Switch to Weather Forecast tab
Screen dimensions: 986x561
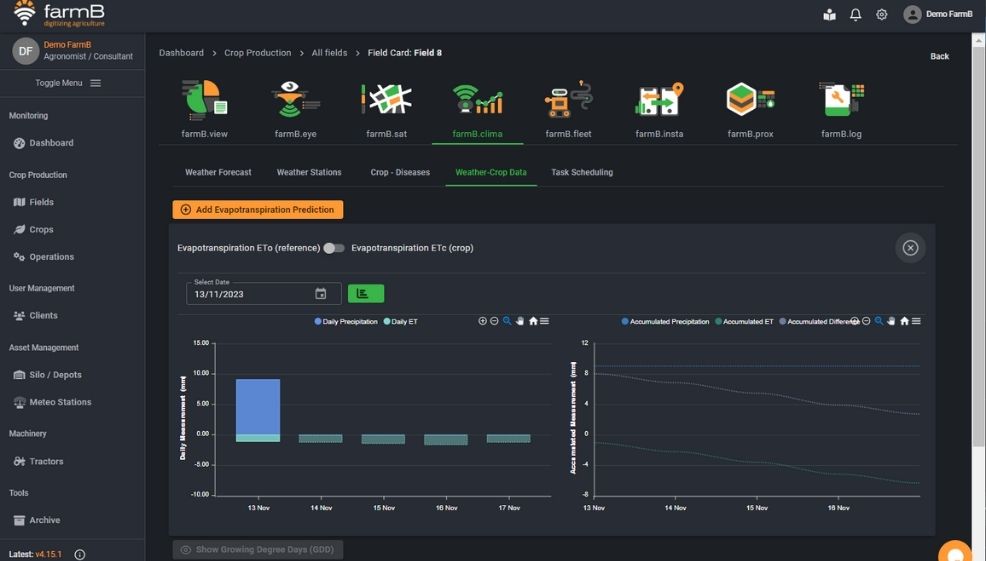point(218,172)
